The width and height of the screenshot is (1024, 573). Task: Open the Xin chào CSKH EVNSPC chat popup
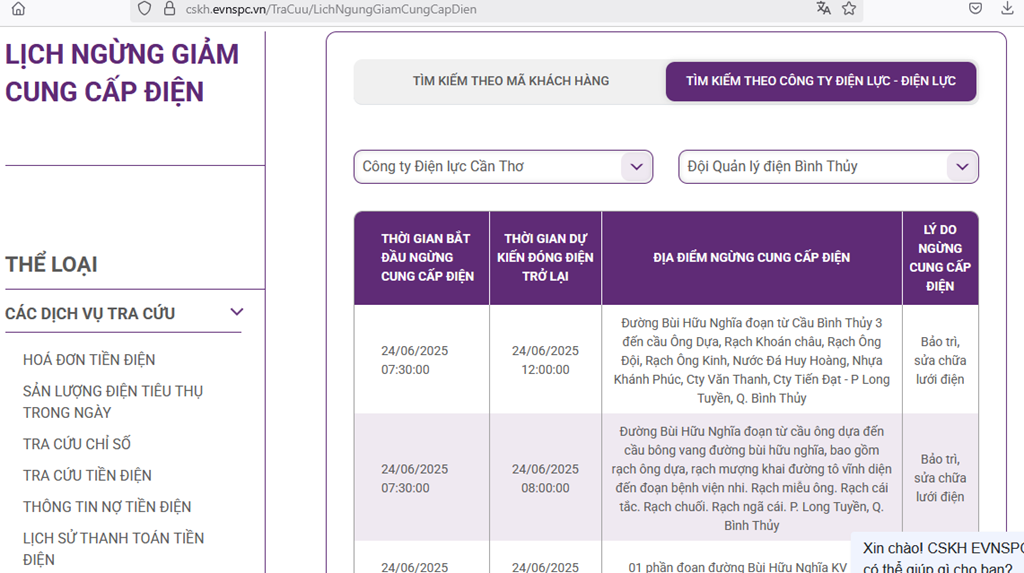coord(938,555)
